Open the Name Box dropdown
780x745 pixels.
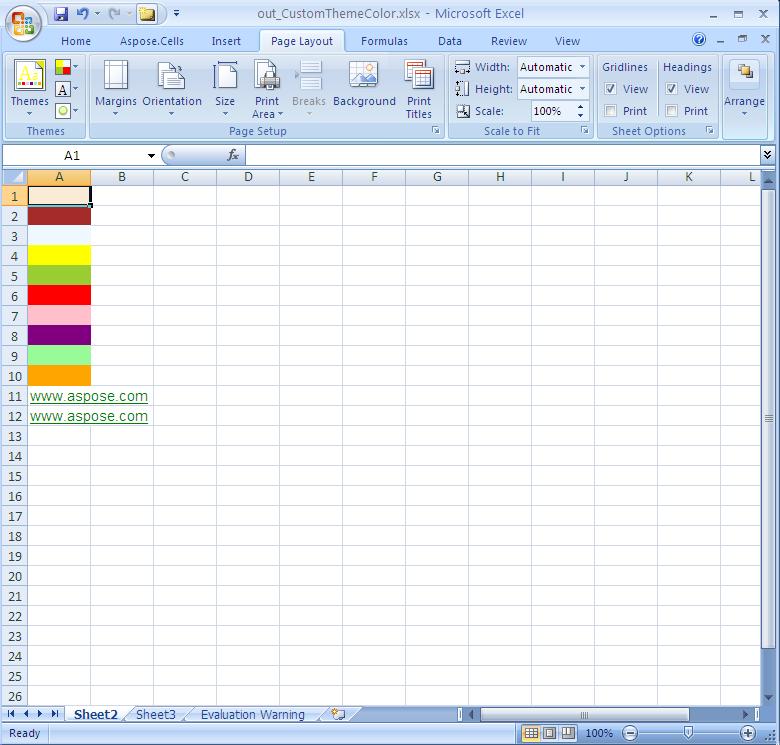pyautogui.click(x=151, y=156)
